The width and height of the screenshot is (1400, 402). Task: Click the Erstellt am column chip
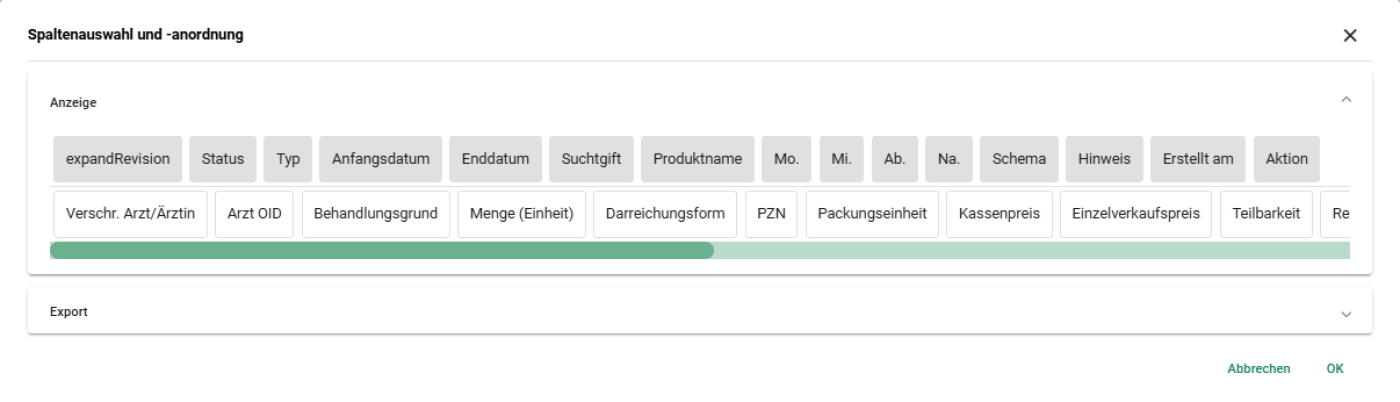1198,159
